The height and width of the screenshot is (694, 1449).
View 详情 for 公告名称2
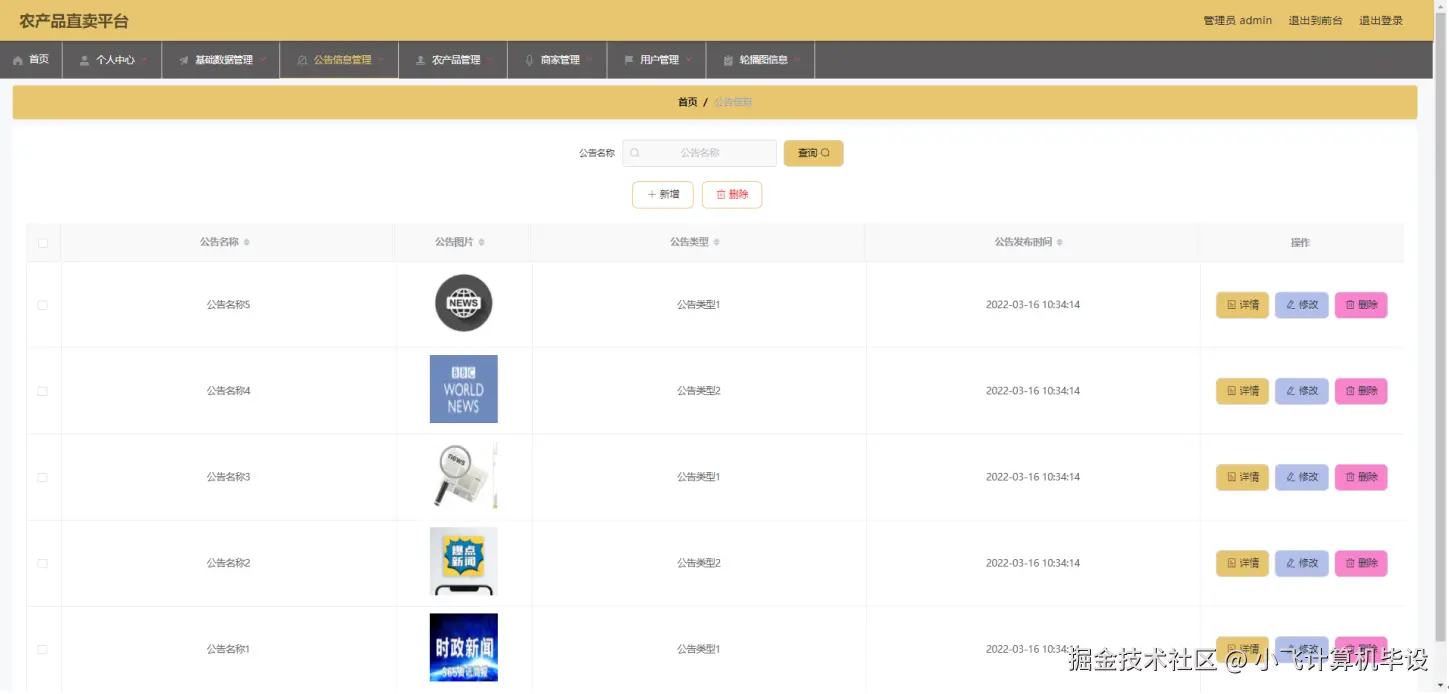(1242, 563)
